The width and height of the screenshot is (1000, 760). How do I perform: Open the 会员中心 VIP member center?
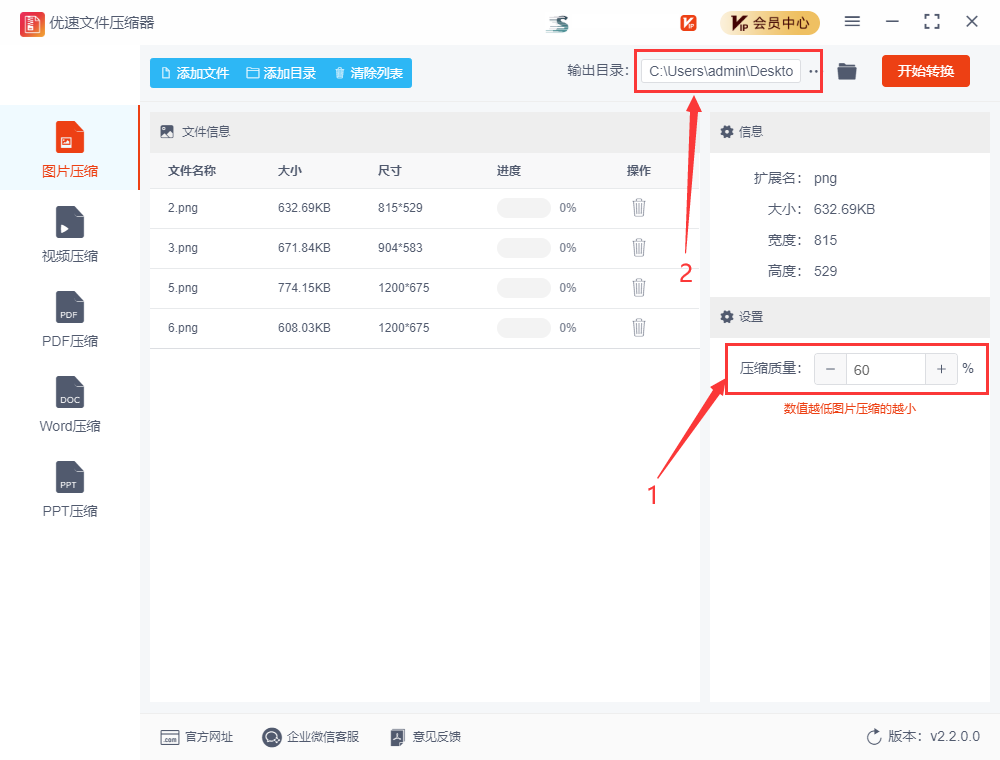click(x=770, y=23)
